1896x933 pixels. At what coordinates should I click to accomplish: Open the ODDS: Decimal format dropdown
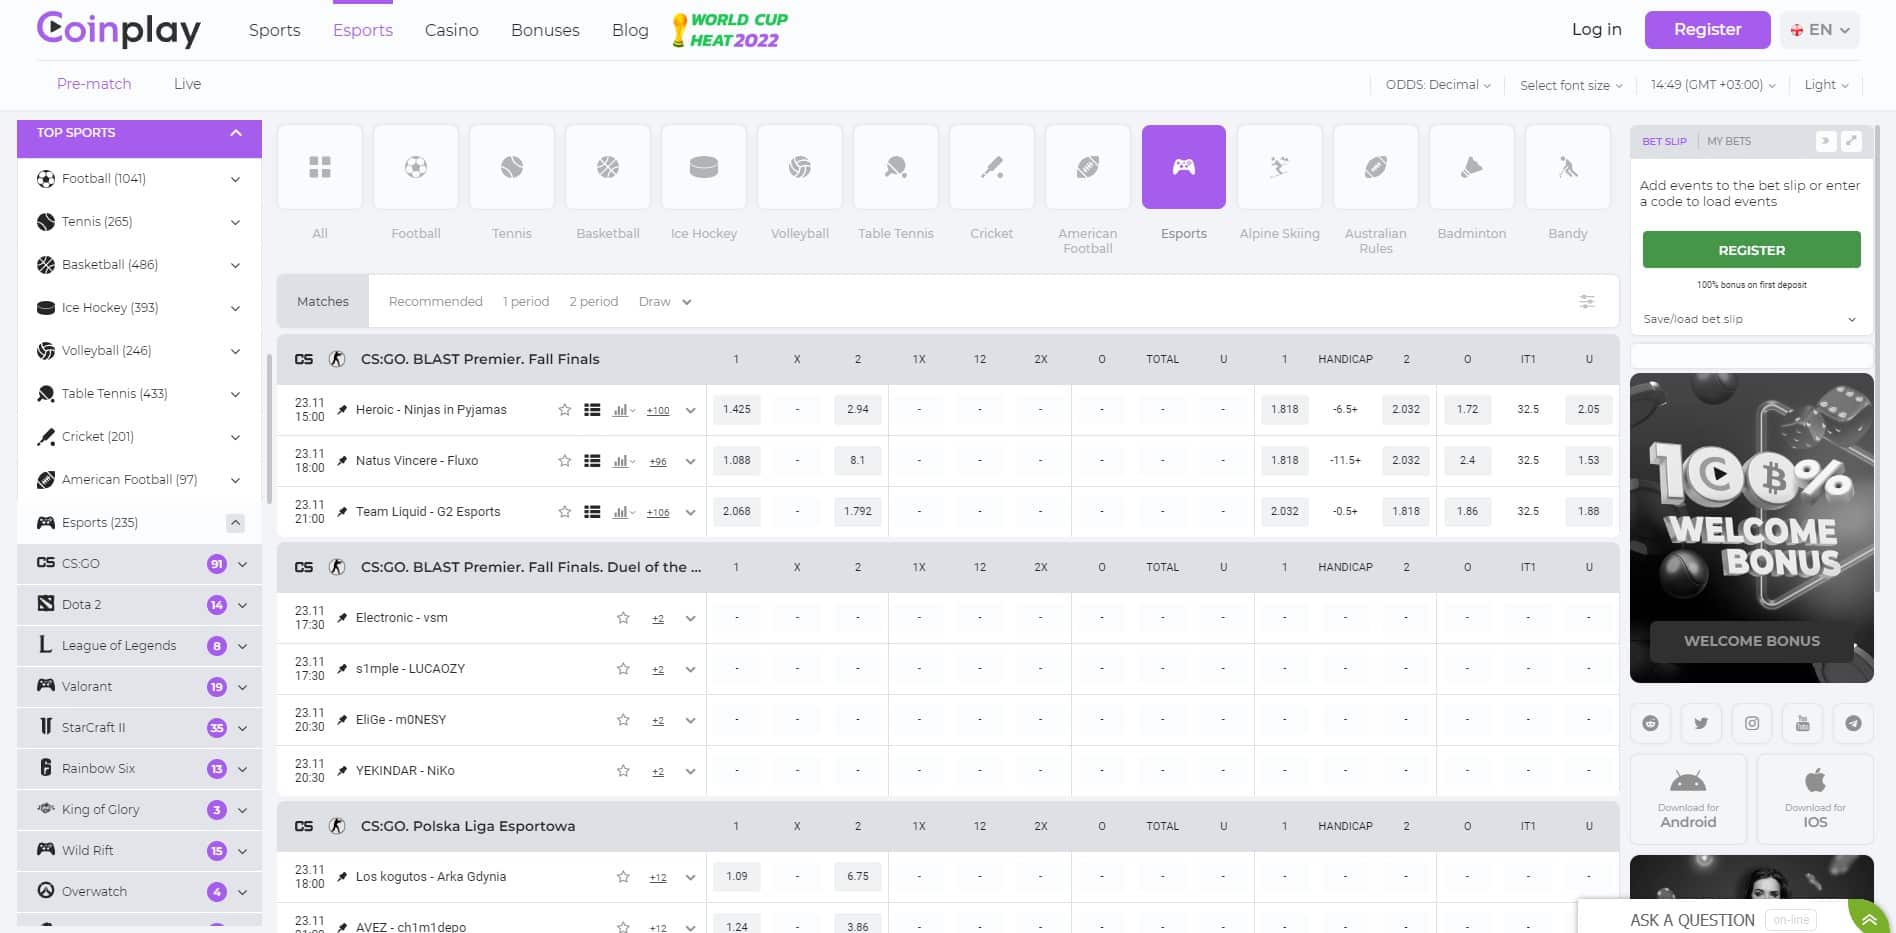pos(1437,85)
